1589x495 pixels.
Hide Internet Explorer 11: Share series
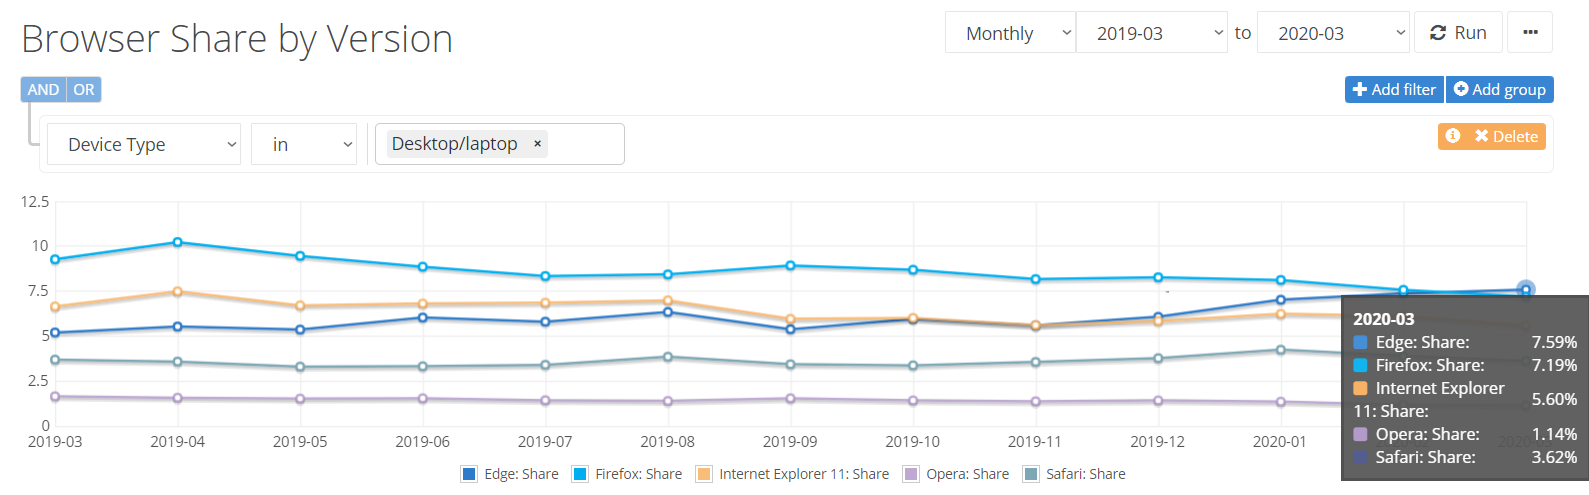(x=793, y=474)
